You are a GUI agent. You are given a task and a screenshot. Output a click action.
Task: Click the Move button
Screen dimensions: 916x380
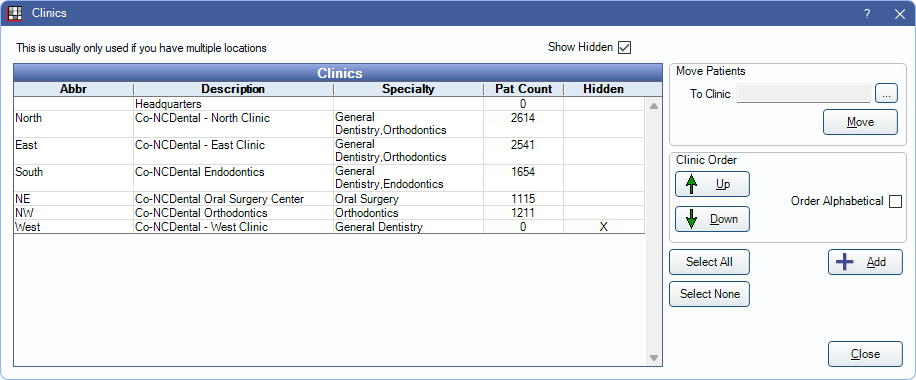coord(861,122)
